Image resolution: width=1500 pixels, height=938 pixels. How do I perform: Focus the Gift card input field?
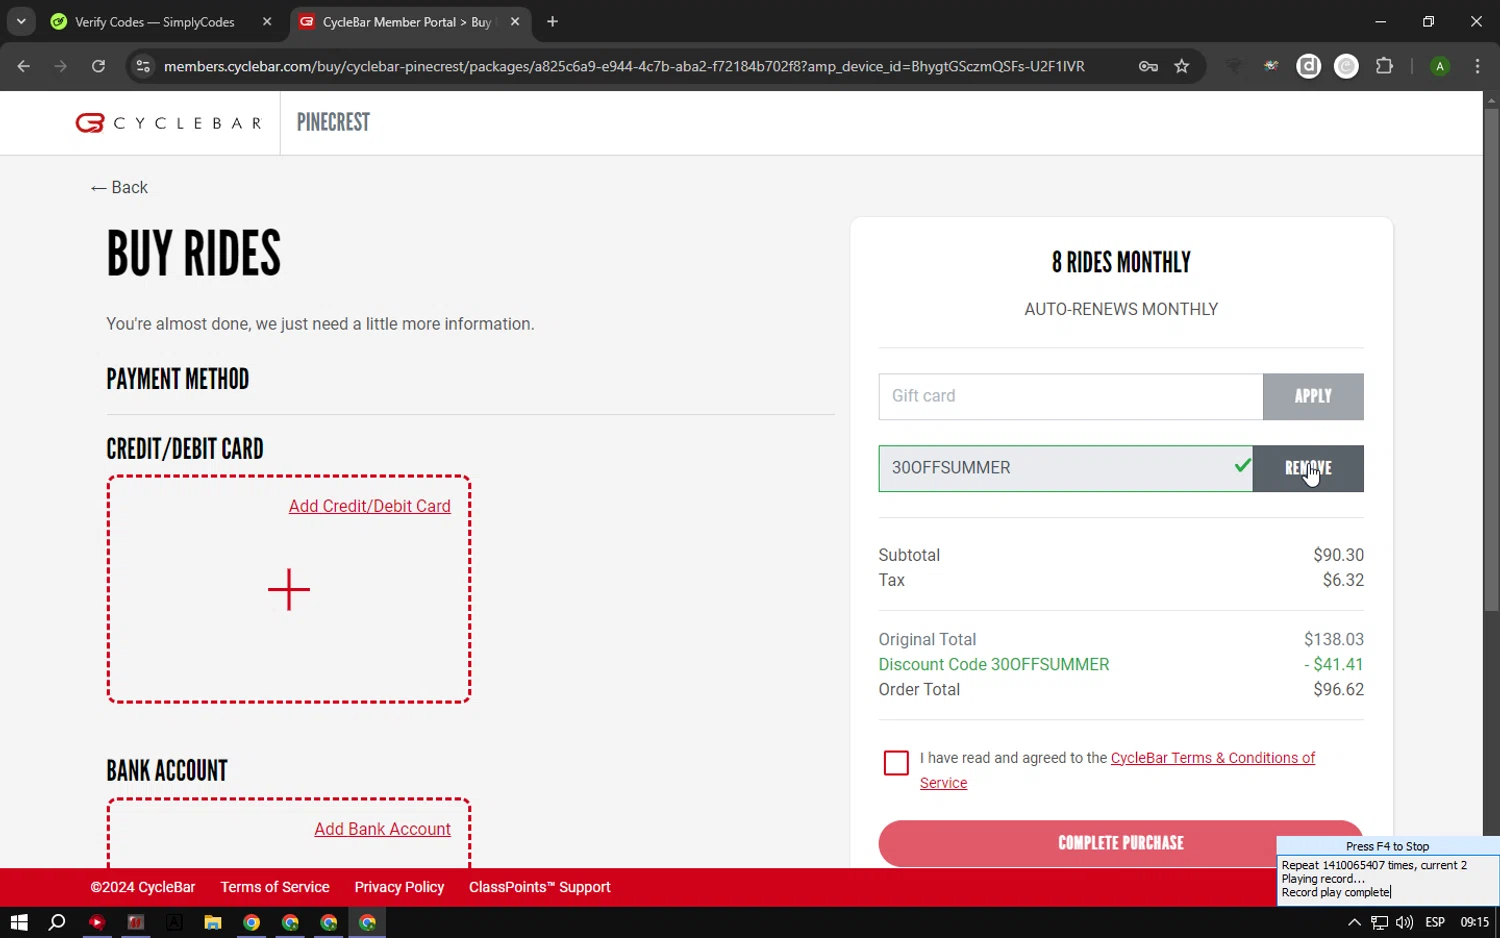pos(1070,396)
